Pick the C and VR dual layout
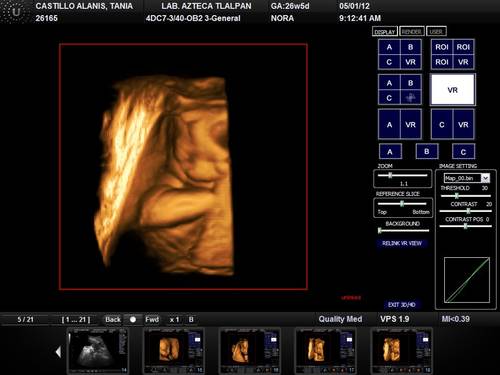Viewport: 500px width, 375px height. pos(452,124)
